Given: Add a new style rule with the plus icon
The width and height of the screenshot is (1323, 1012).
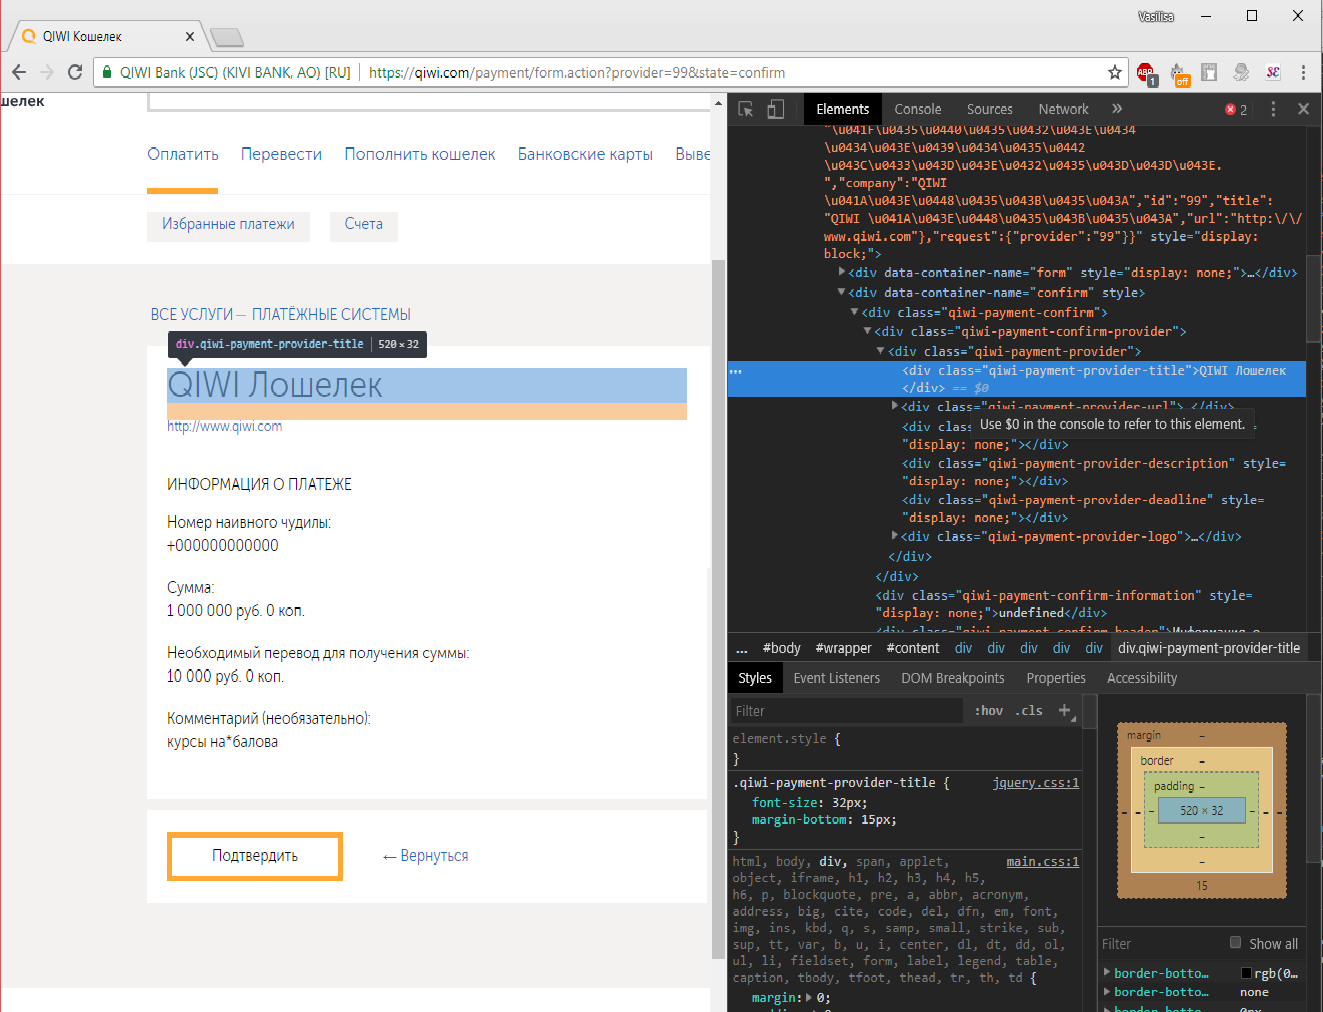Looking at the screenshot, I should [x=1064, y=710].
